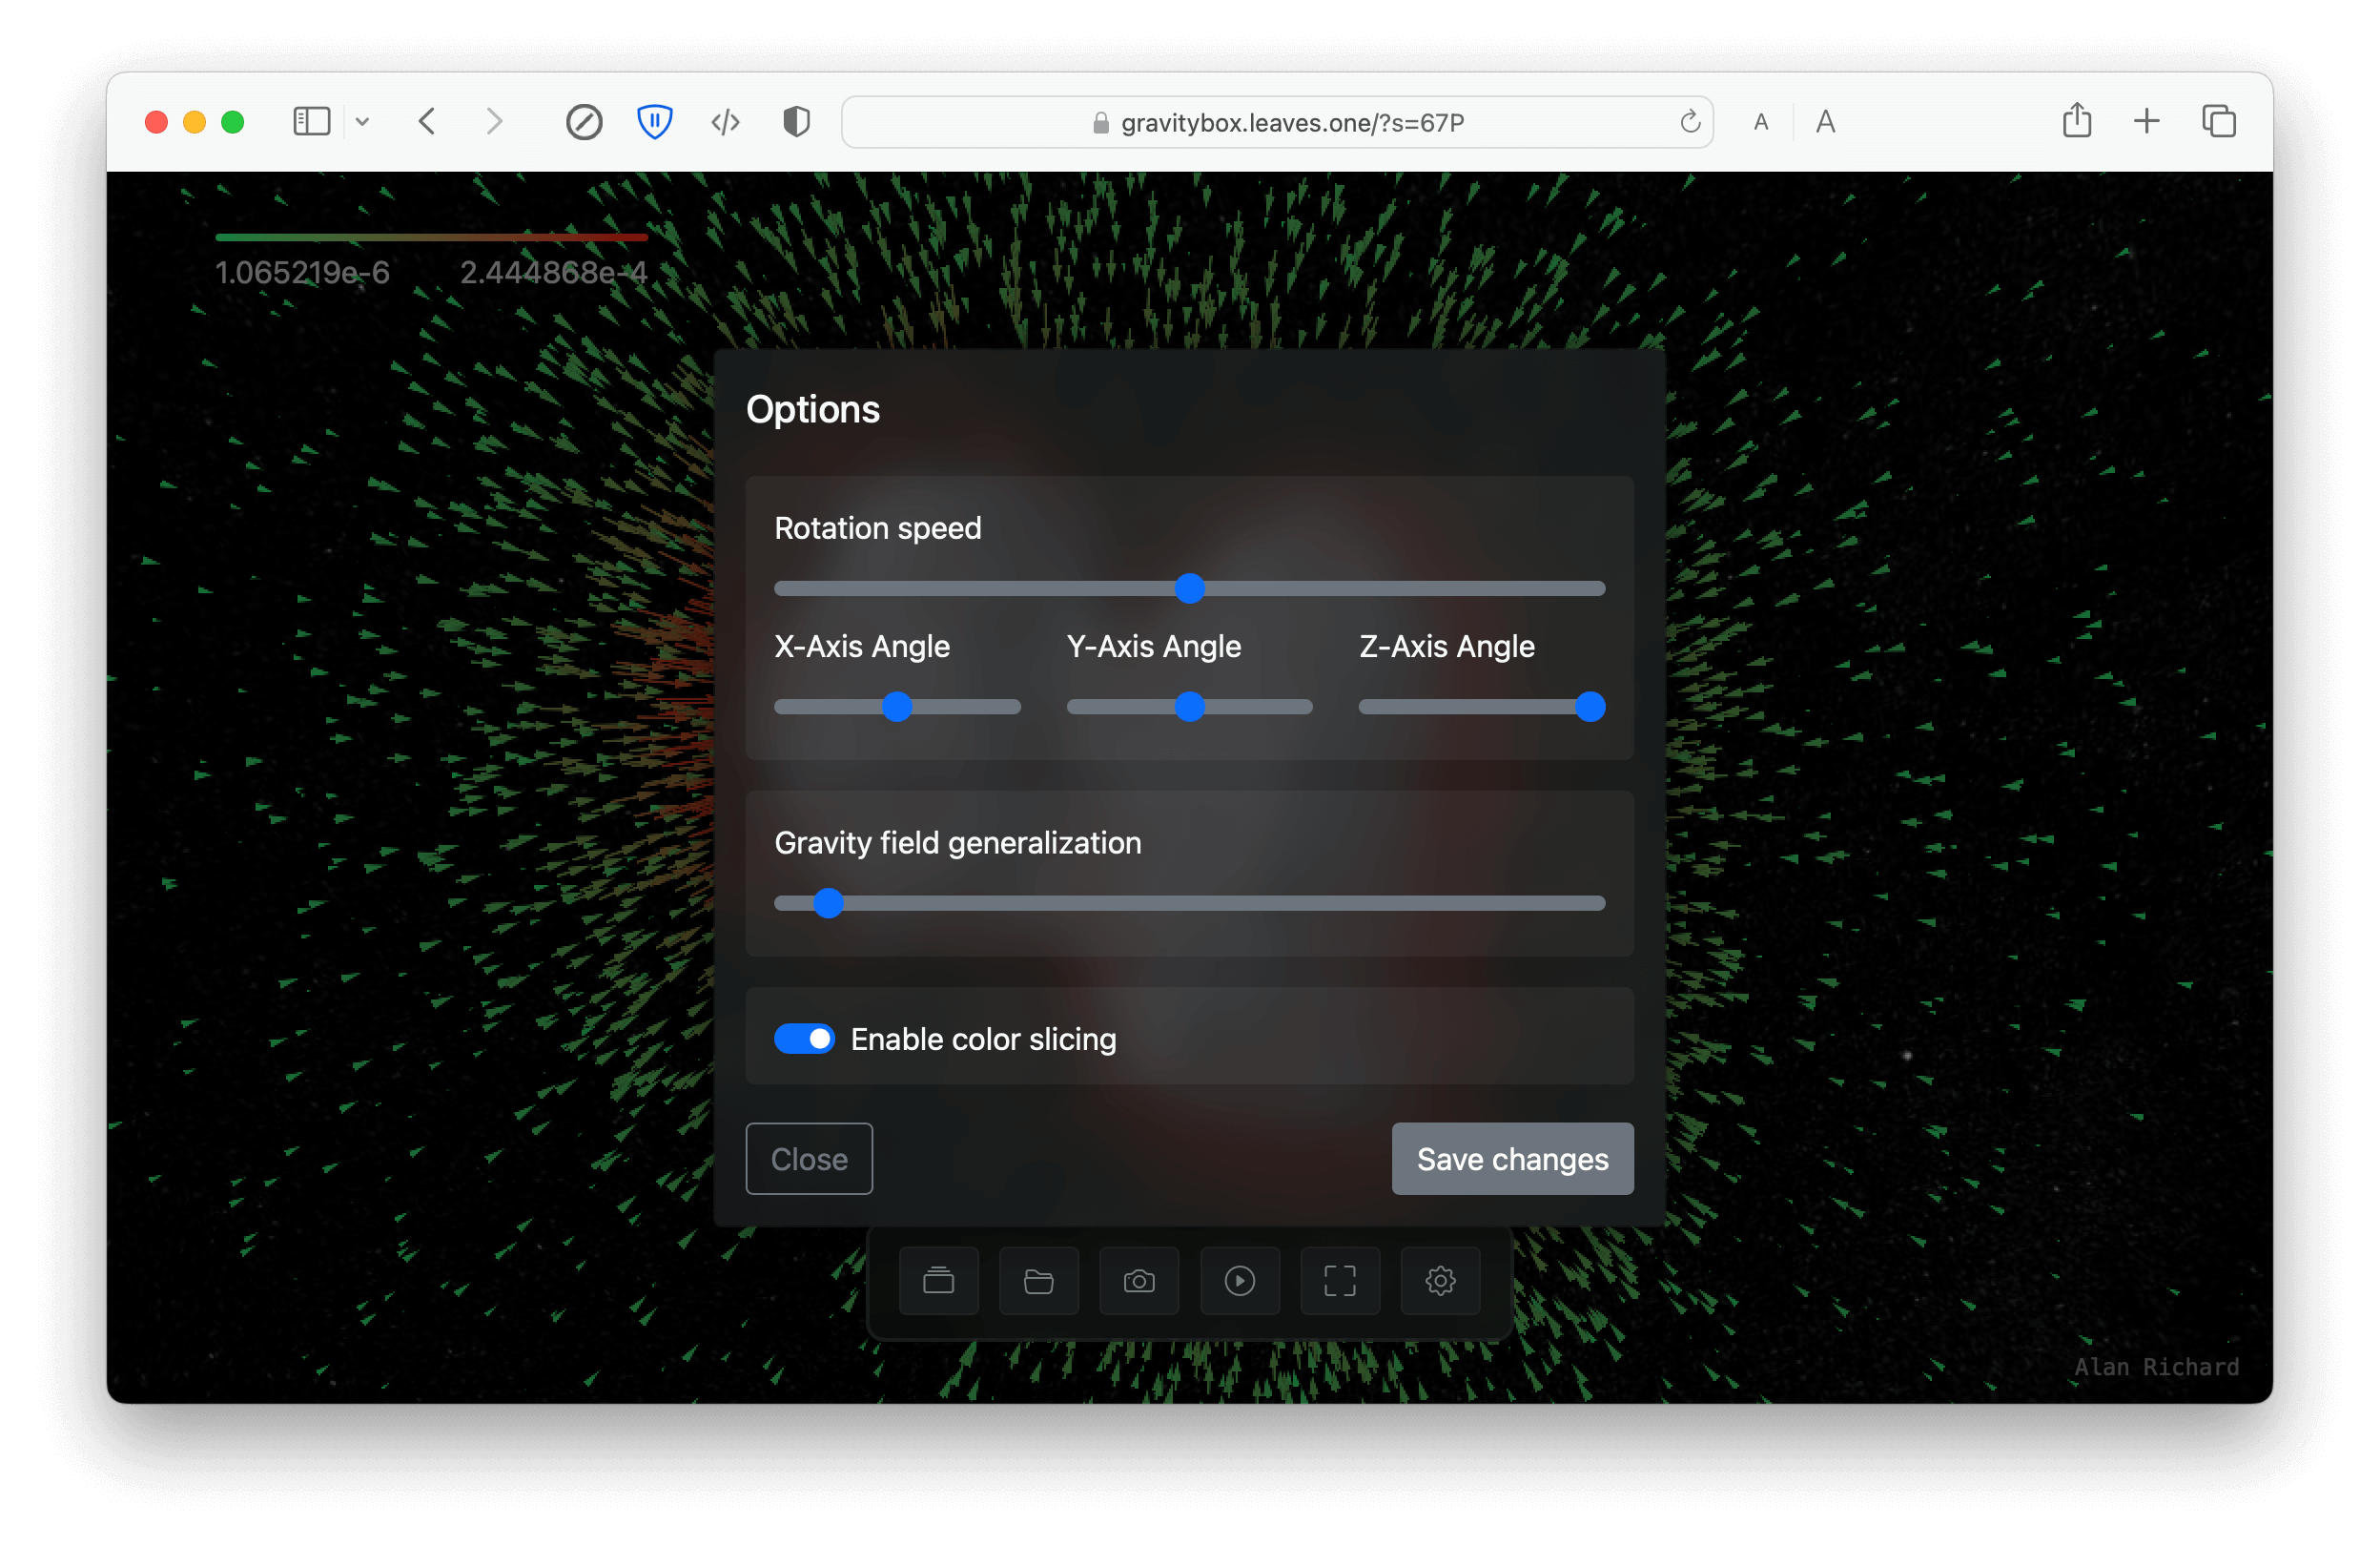
Task: Toggle the Safari sidebar button
Action: (x=311, y=122)
